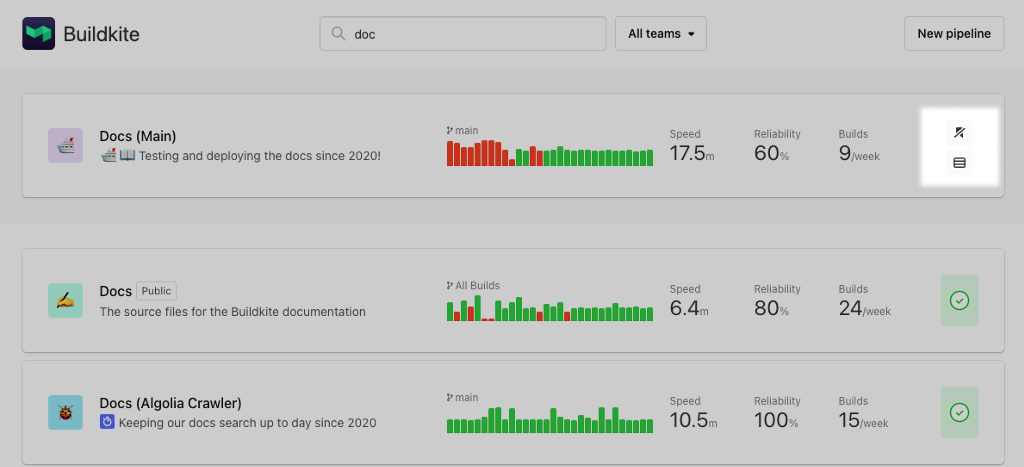
Task: Click the green passed checkmark for Docs (Algolia Crawler)
Action: (x=959, y=412)
